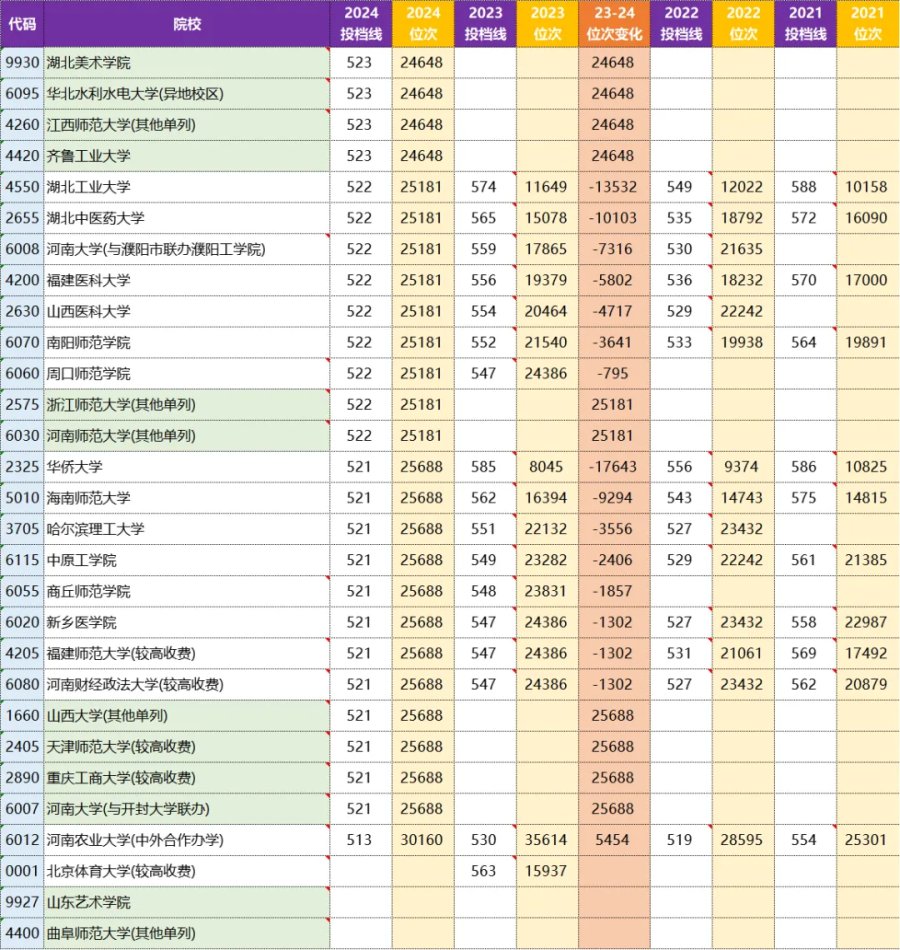This screenshot has width=900, height=950.
Task: Click 2021 score value 588
Action: [x=804, y=187]
